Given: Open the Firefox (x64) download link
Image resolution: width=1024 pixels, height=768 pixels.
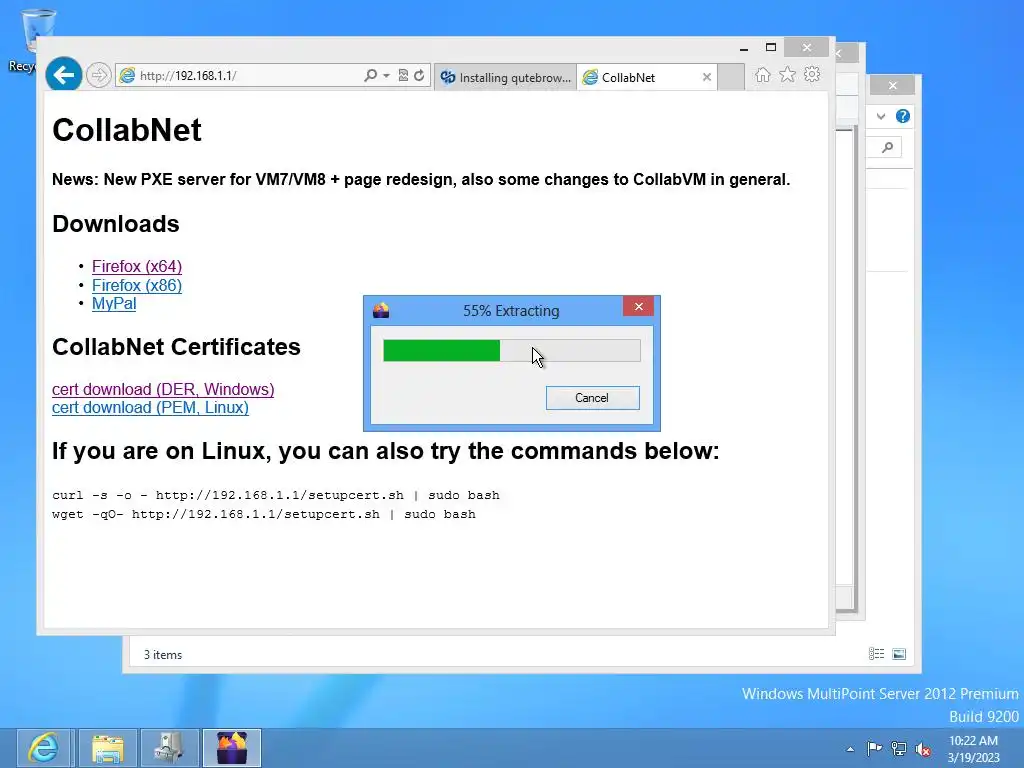Looking at the screenshot, I should click(137, 266).
